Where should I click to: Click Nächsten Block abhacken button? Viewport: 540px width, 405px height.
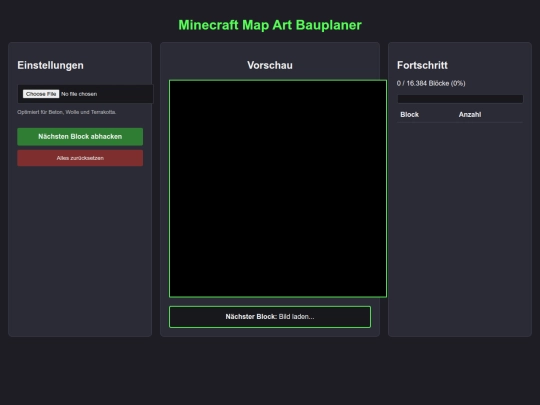point(80,137)
